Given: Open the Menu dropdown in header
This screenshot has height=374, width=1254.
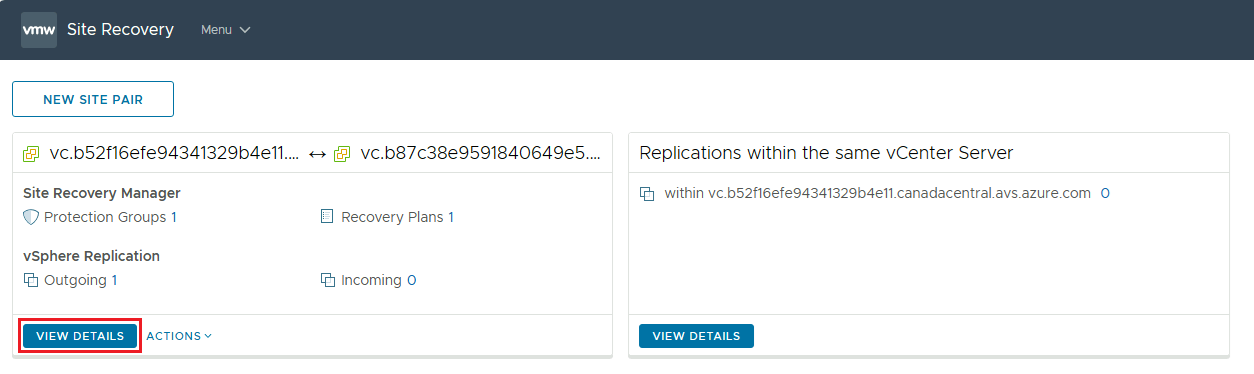Looking at the screenshot, I should click(x=225, y=30).
